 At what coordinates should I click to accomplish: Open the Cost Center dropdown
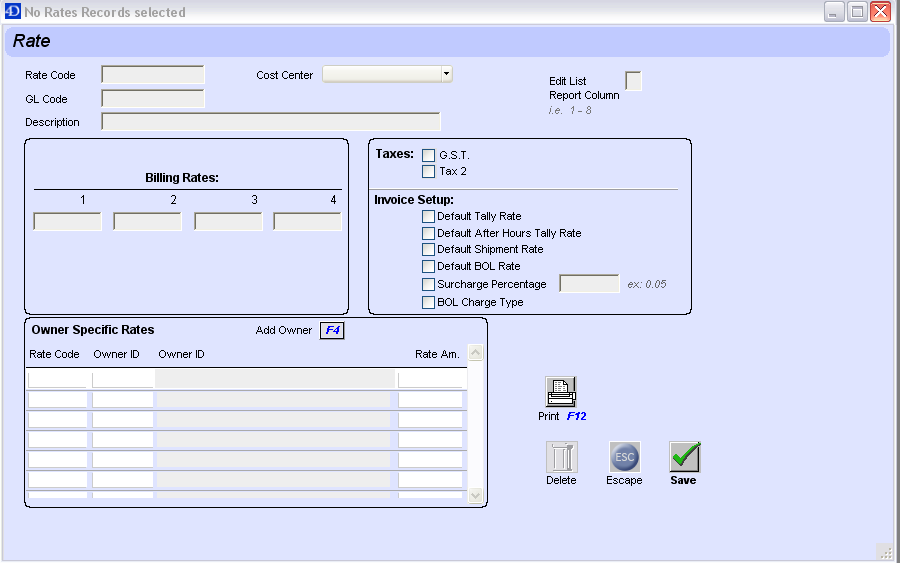(x=446, y=75)
